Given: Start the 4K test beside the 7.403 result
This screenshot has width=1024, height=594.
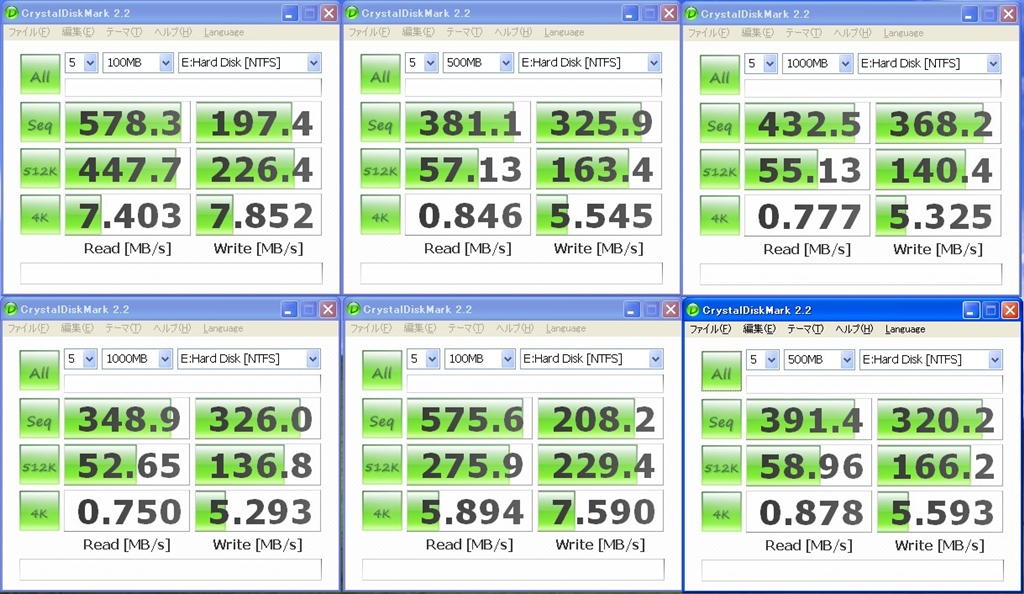Looking at the screenshot, I should point(40,215).
